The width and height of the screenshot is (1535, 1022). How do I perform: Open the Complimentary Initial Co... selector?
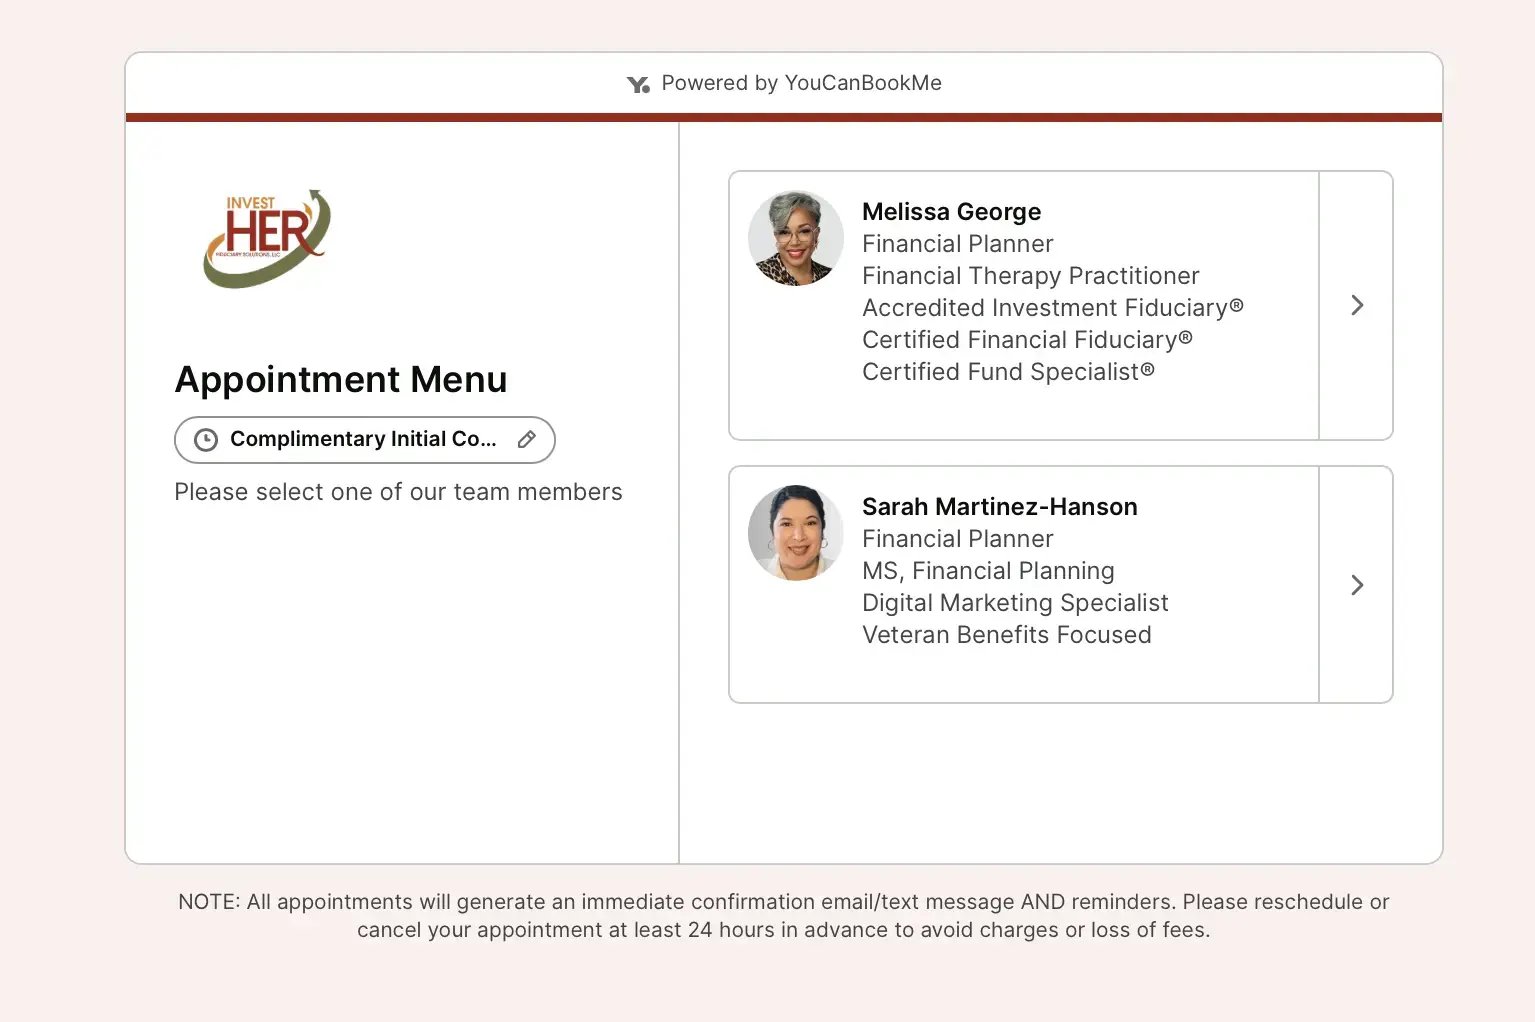365,440
